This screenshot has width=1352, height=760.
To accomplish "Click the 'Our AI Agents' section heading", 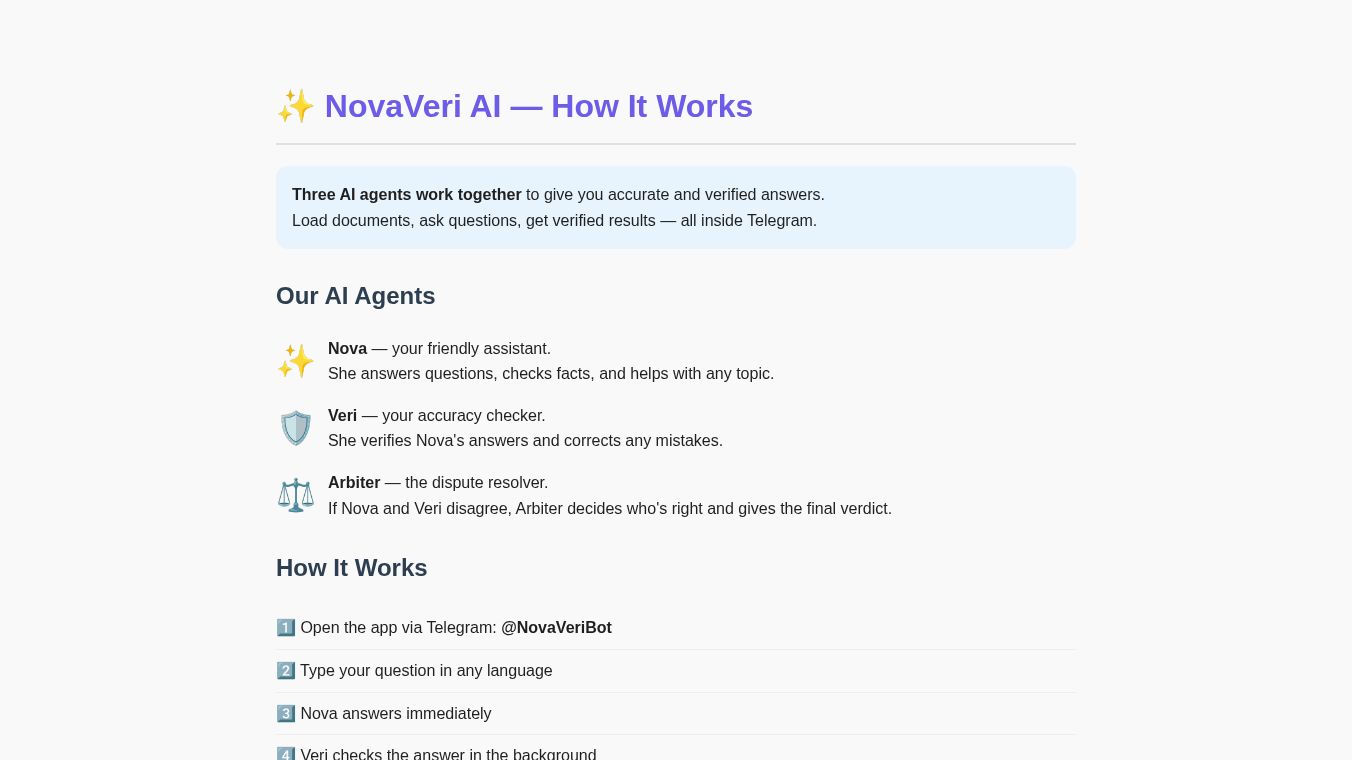I will (x=356, y=296).
